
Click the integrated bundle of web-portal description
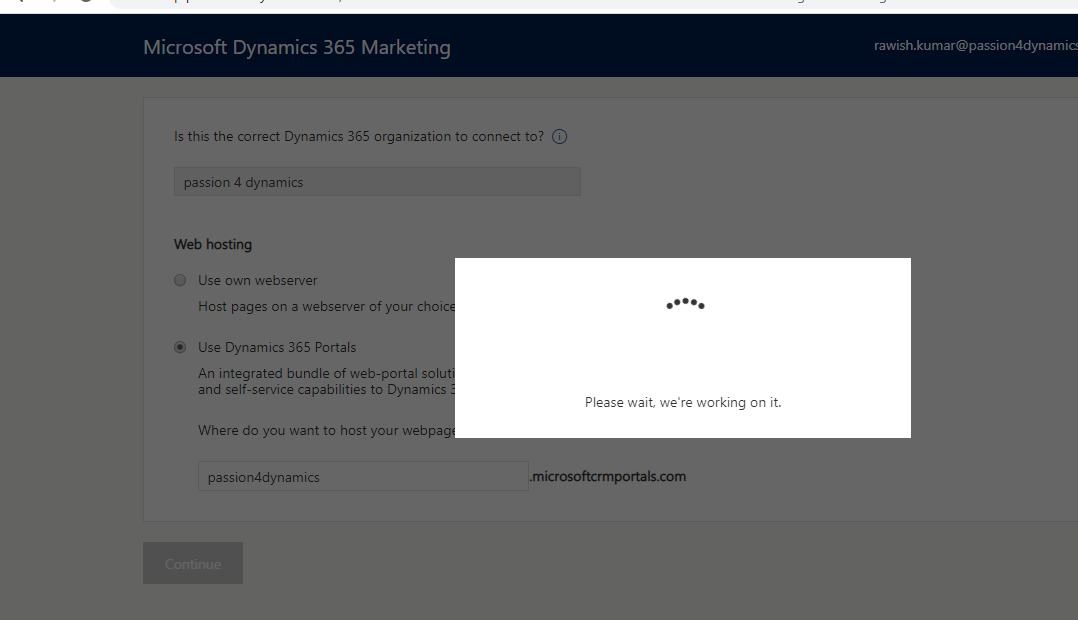[326, 374]
